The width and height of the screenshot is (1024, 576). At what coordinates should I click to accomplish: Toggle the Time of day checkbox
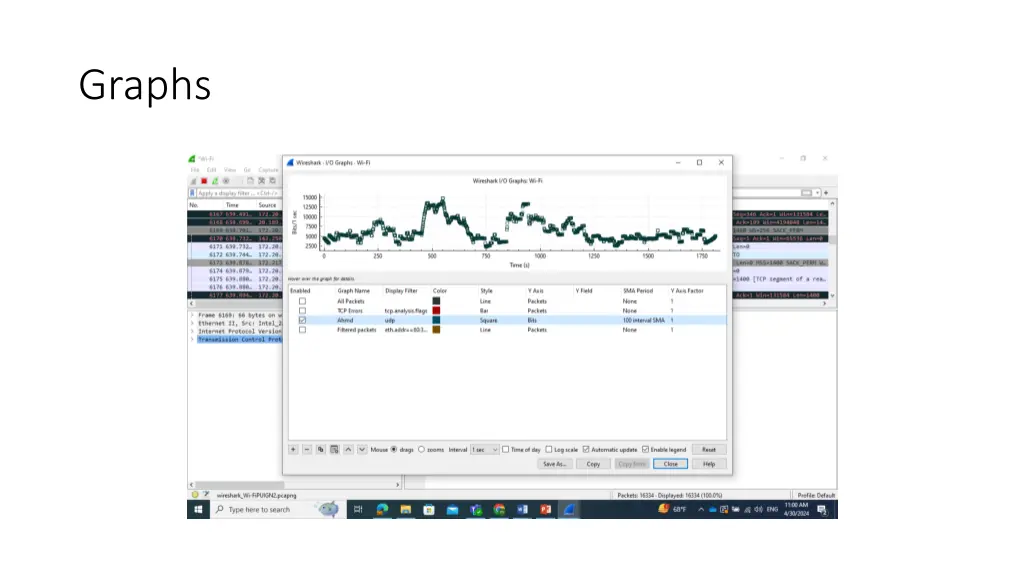click(x=505, y=449)
